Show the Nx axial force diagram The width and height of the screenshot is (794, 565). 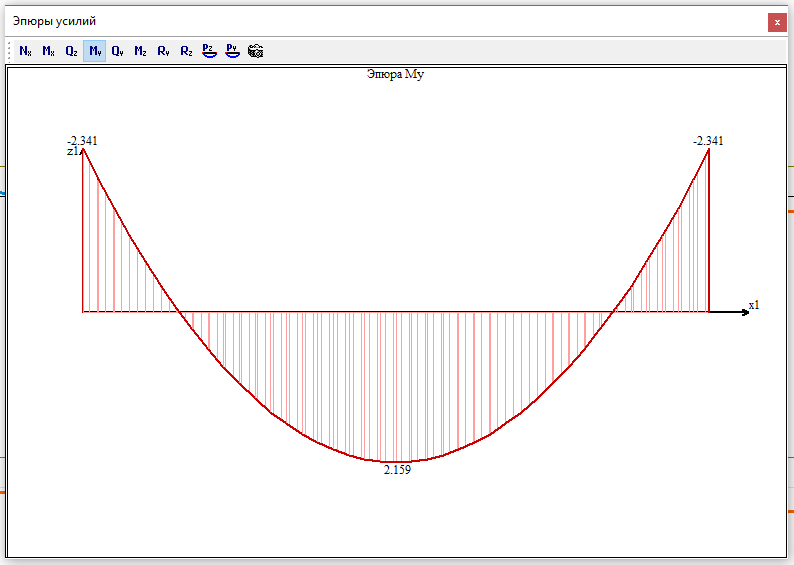[x=25, y=51]
